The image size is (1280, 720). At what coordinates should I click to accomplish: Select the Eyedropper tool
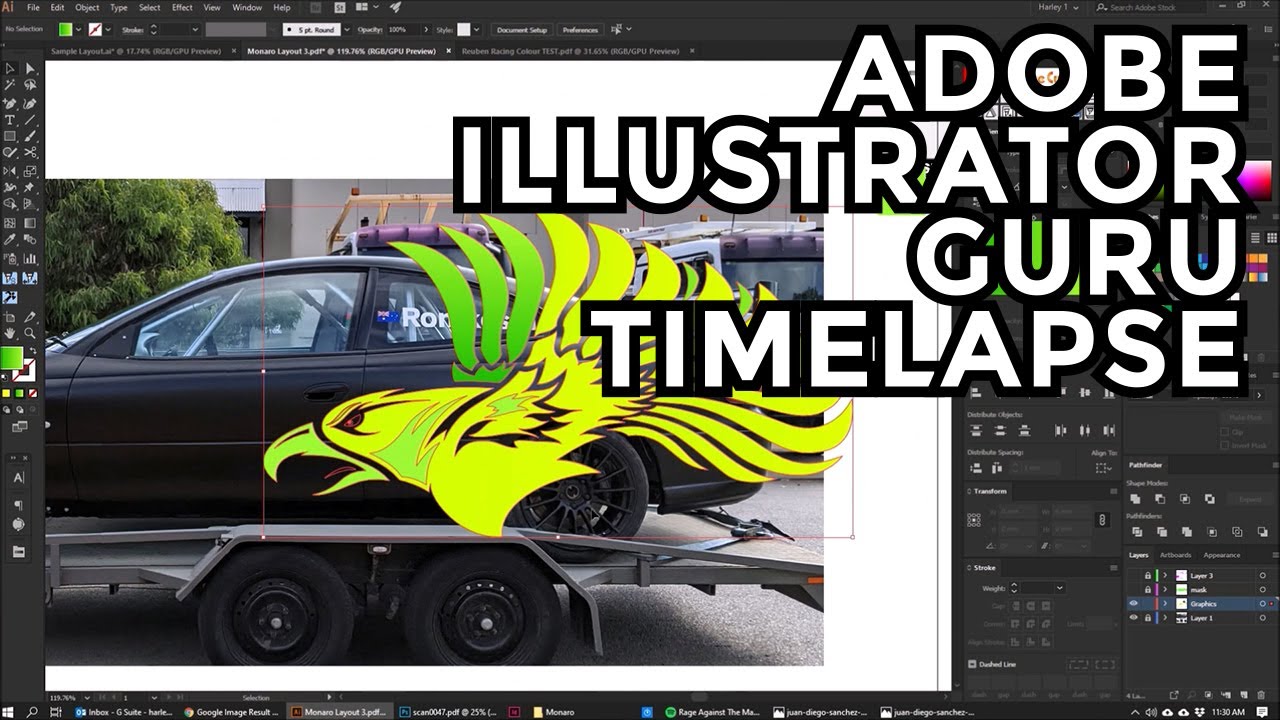(10, 240)
